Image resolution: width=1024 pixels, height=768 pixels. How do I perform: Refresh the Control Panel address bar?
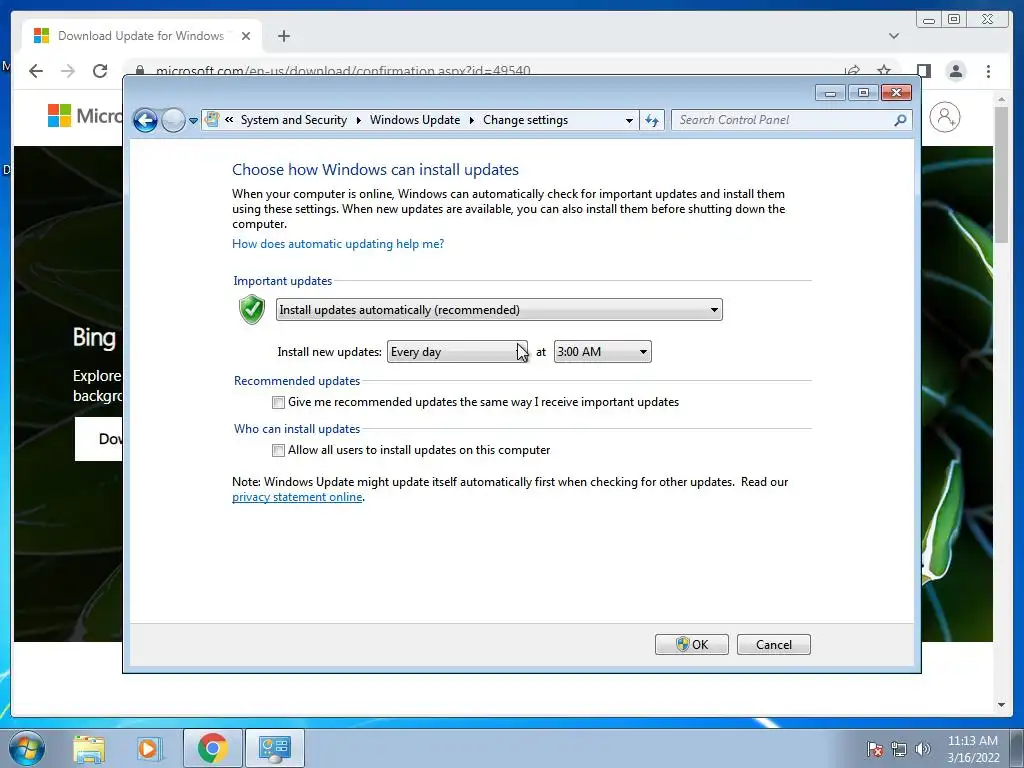pos(652,120)
